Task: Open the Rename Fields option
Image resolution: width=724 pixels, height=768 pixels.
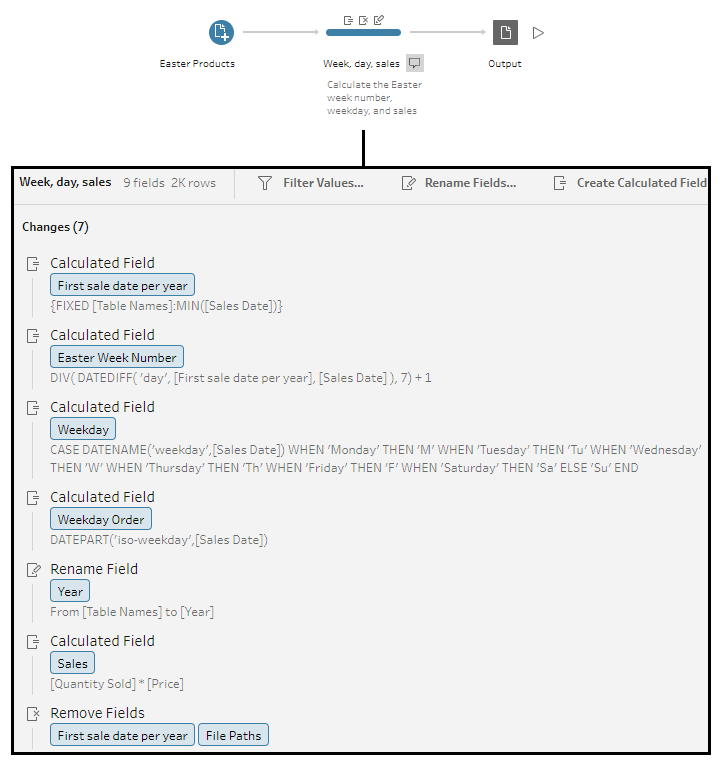Action: pyautogui.click(x=458, y=183)
